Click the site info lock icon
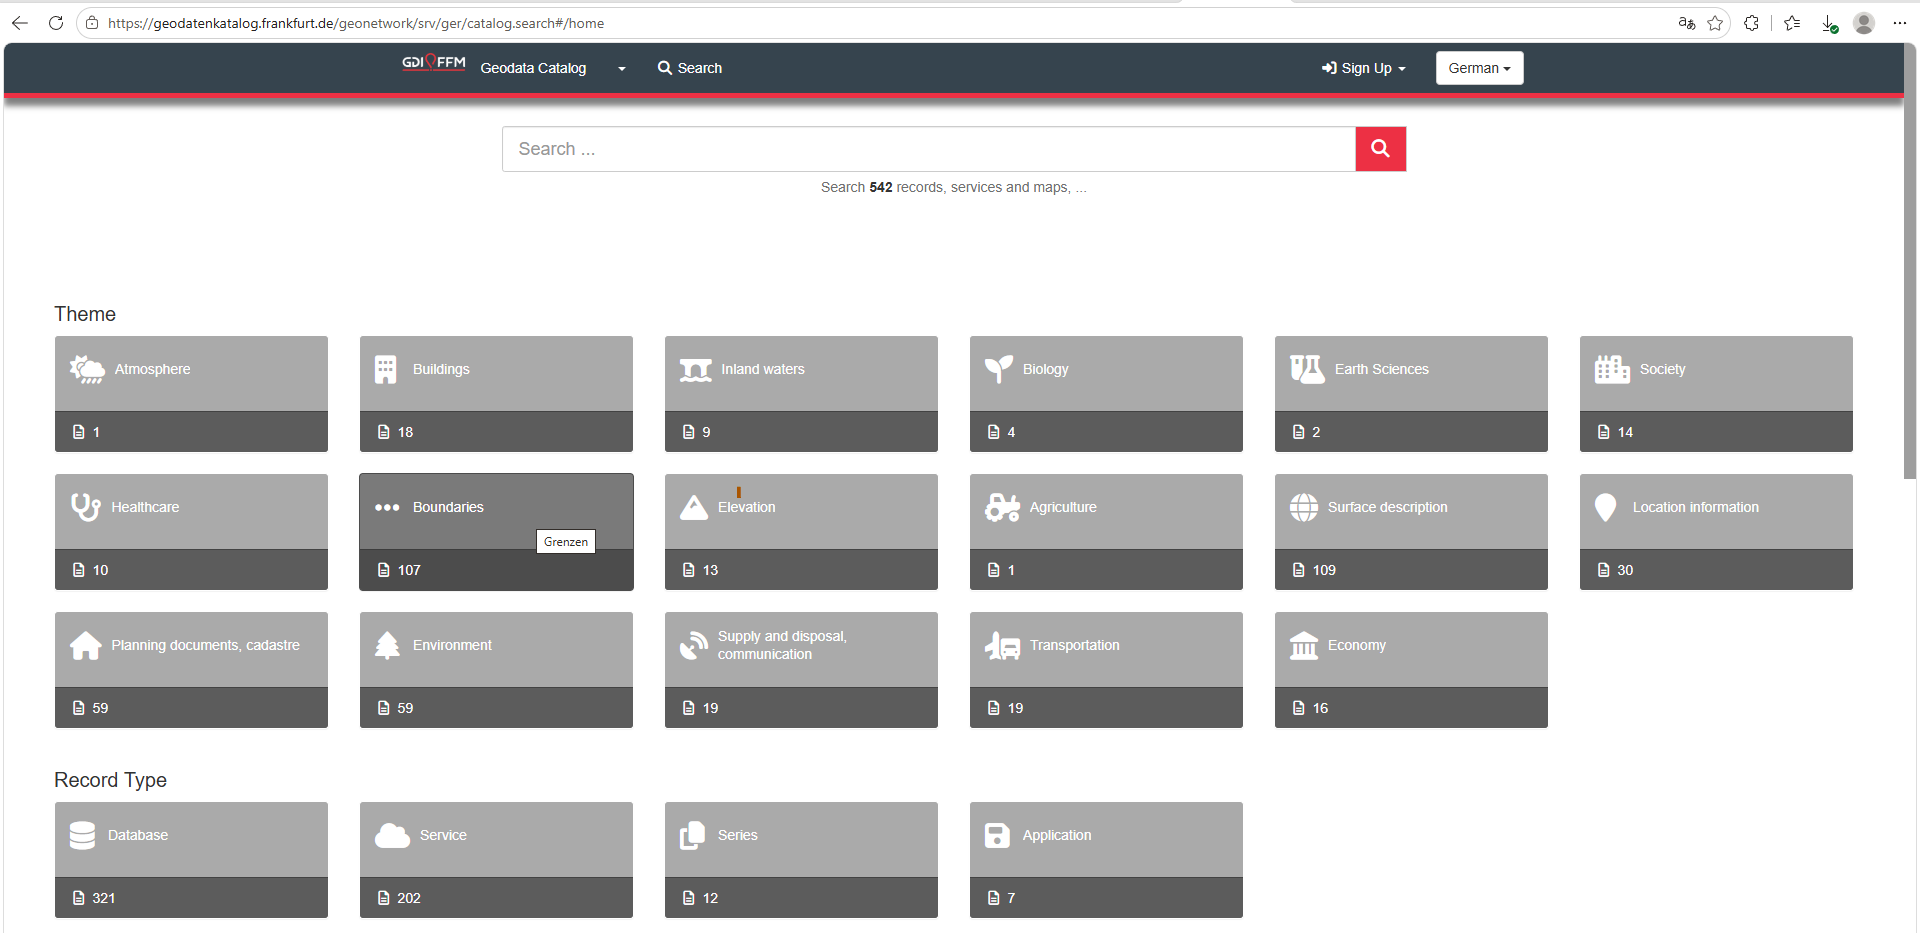The image size is (1920, 933). (x=92, y=23)
